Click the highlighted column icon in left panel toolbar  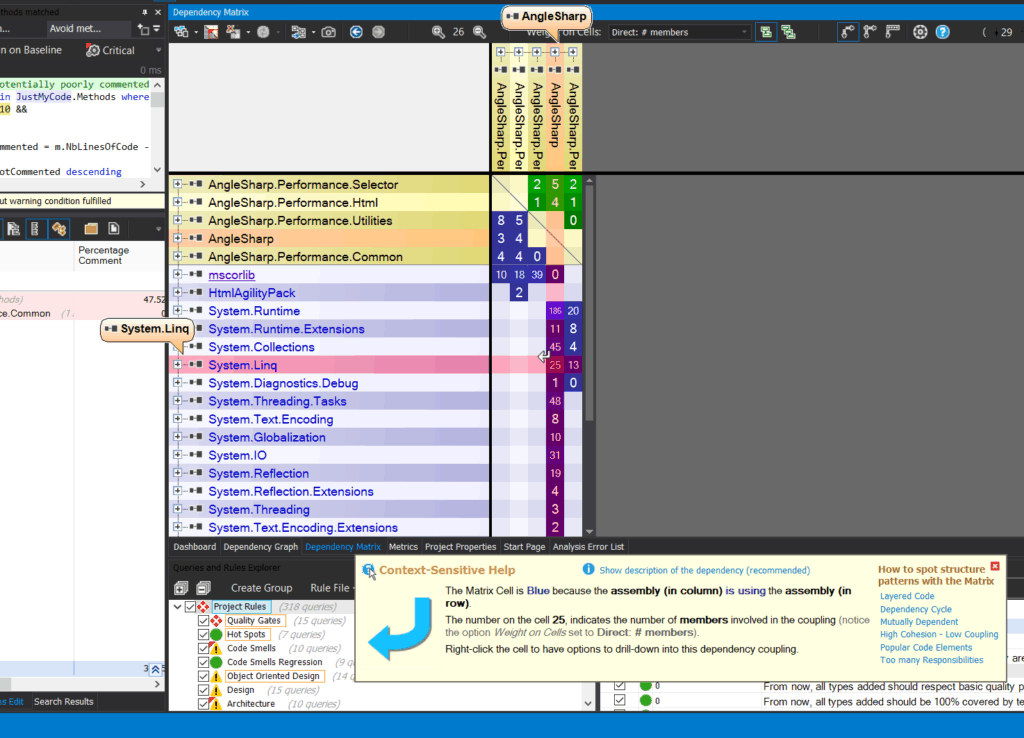coord(35,229)
